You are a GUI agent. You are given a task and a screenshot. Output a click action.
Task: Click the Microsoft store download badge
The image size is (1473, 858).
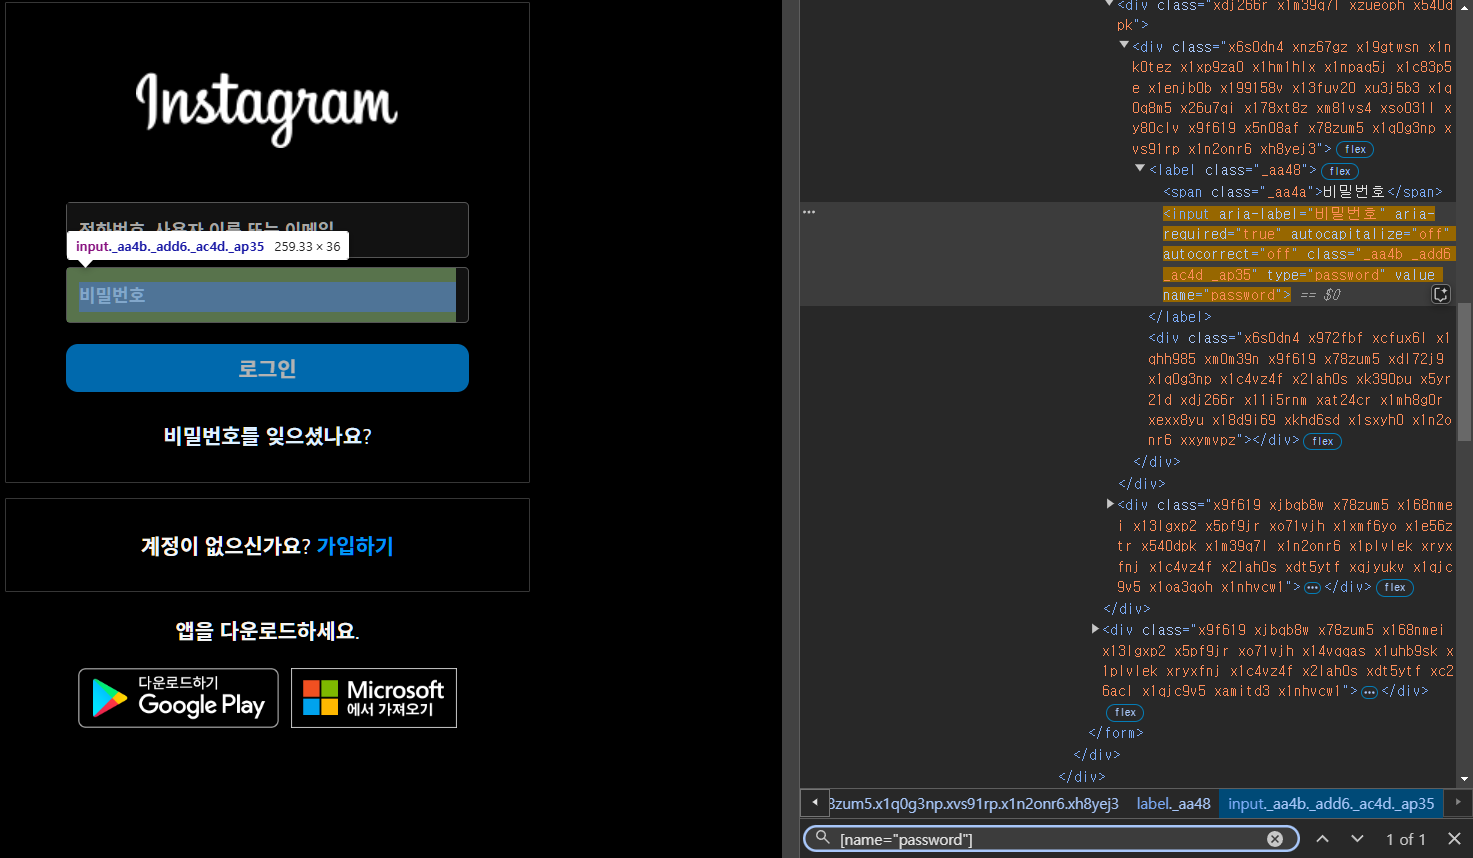click(374, 698)
